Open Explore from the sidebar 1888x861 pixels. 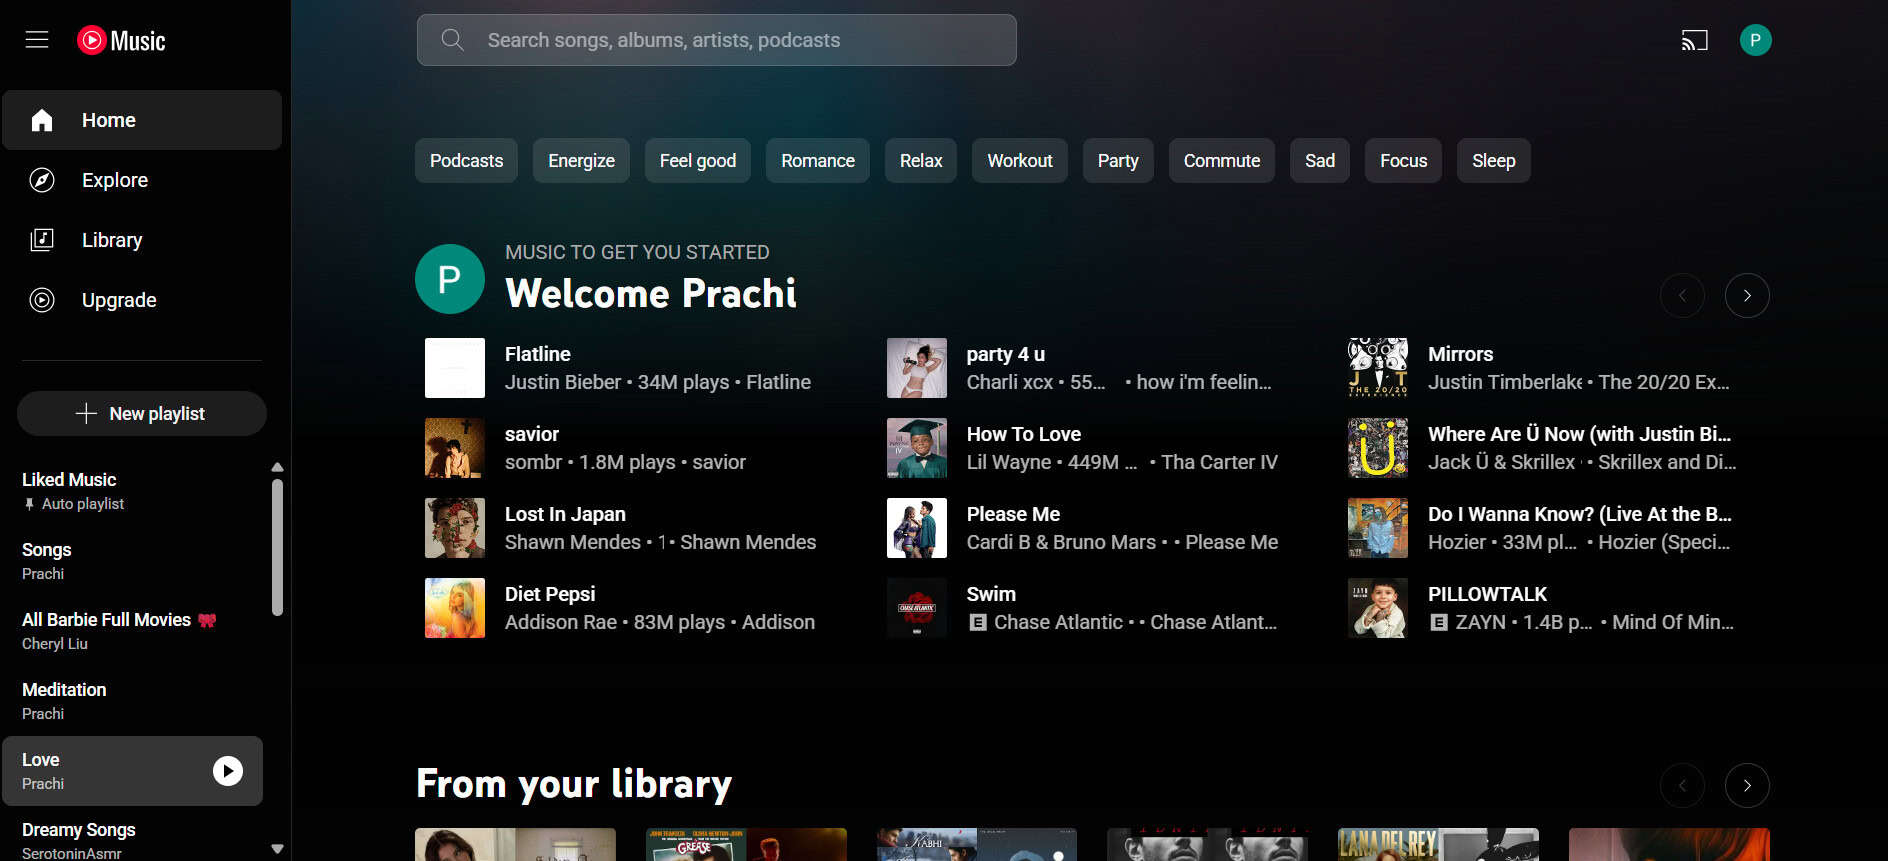pos(115,180)
